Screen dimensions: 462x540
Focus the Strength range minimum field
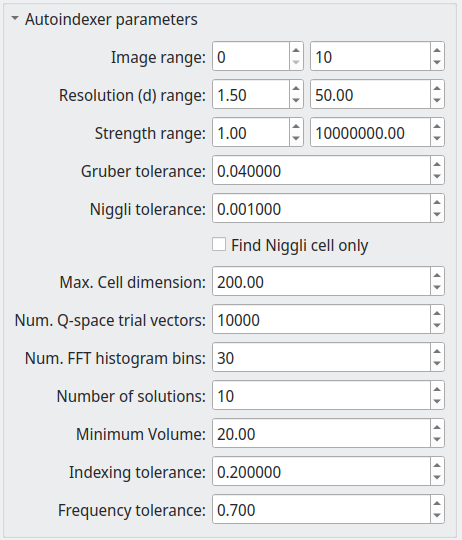tap(251, 132)
